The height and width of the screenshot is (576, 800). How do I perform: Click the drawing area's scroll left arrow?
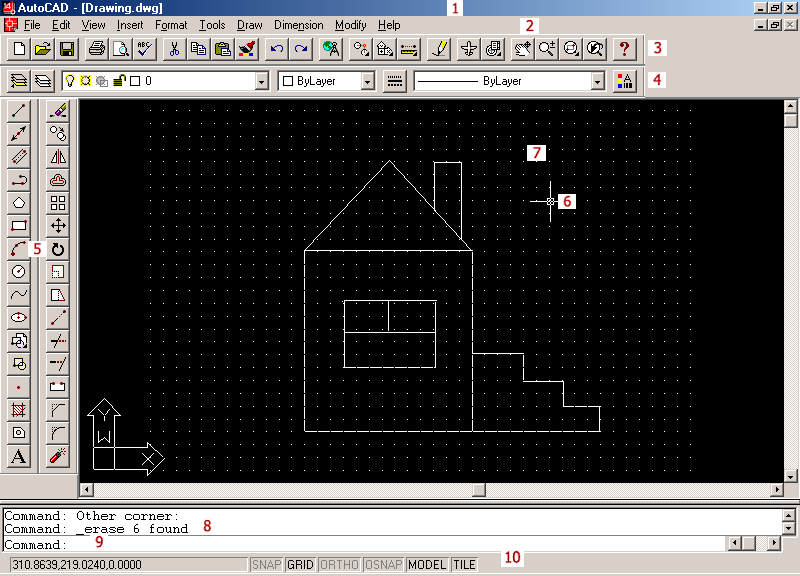coord(86,490)
